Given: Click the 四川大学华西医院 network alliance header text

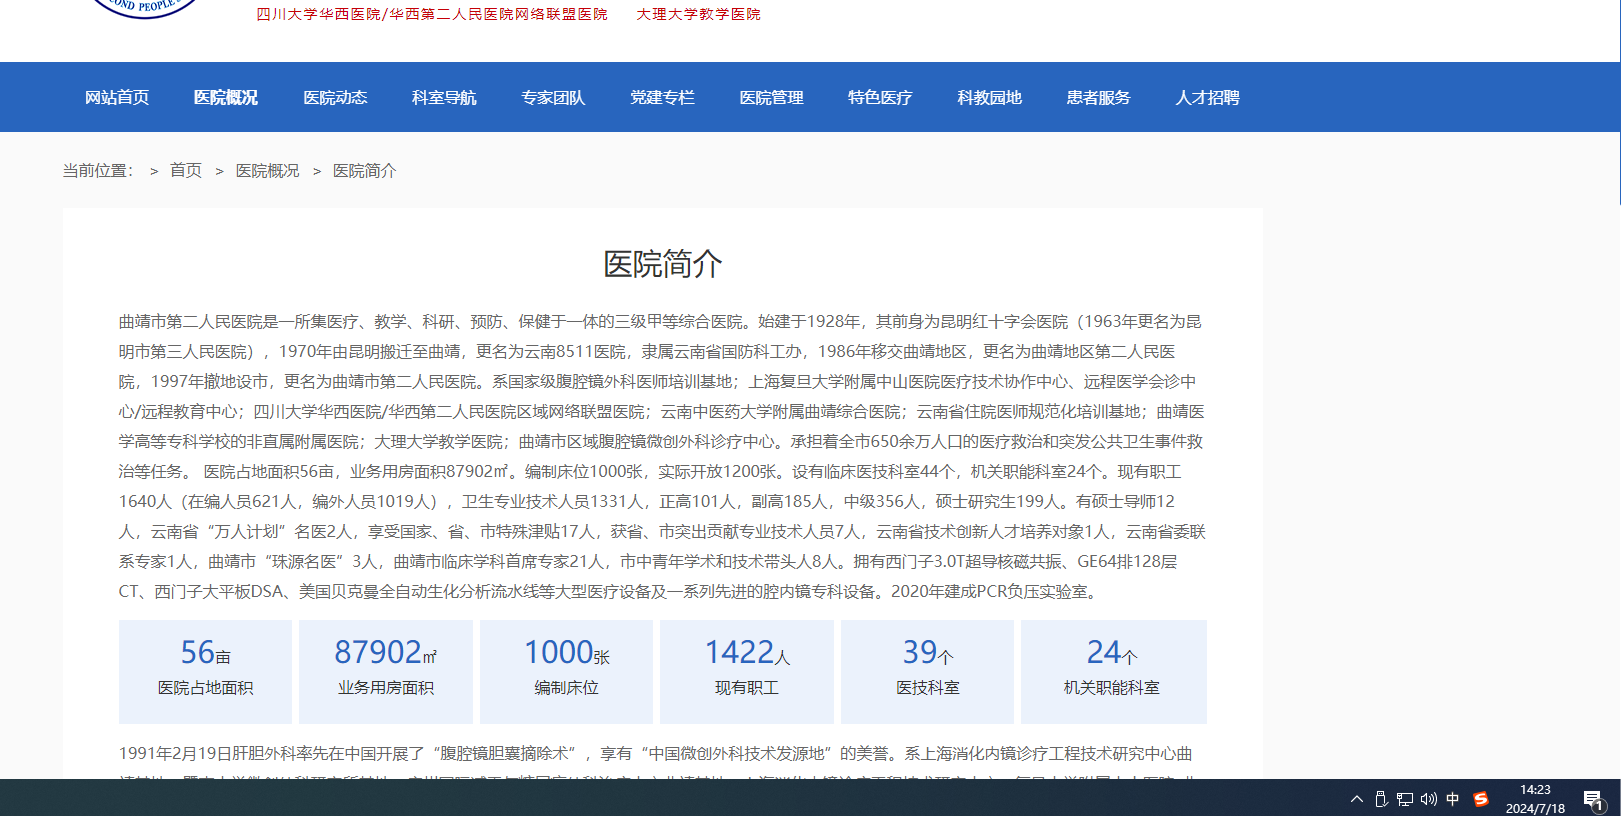Looking at the screenshot, I should 432,14.
